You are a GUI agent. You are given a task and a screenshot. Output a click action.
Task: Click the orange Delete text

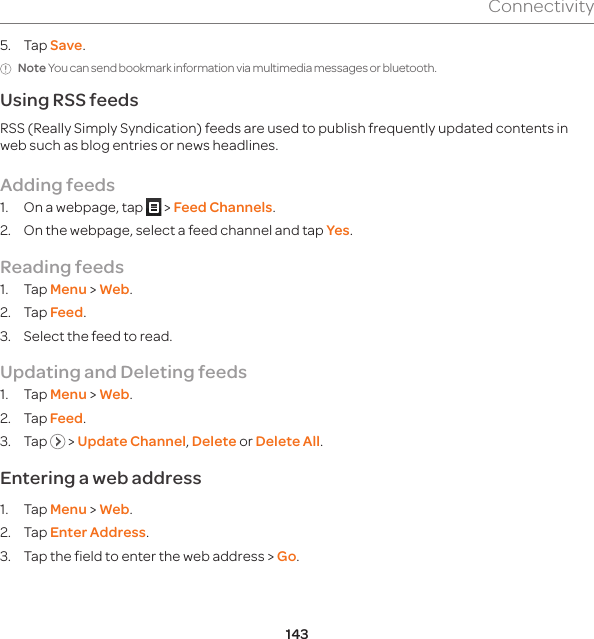tap(214, 441)
